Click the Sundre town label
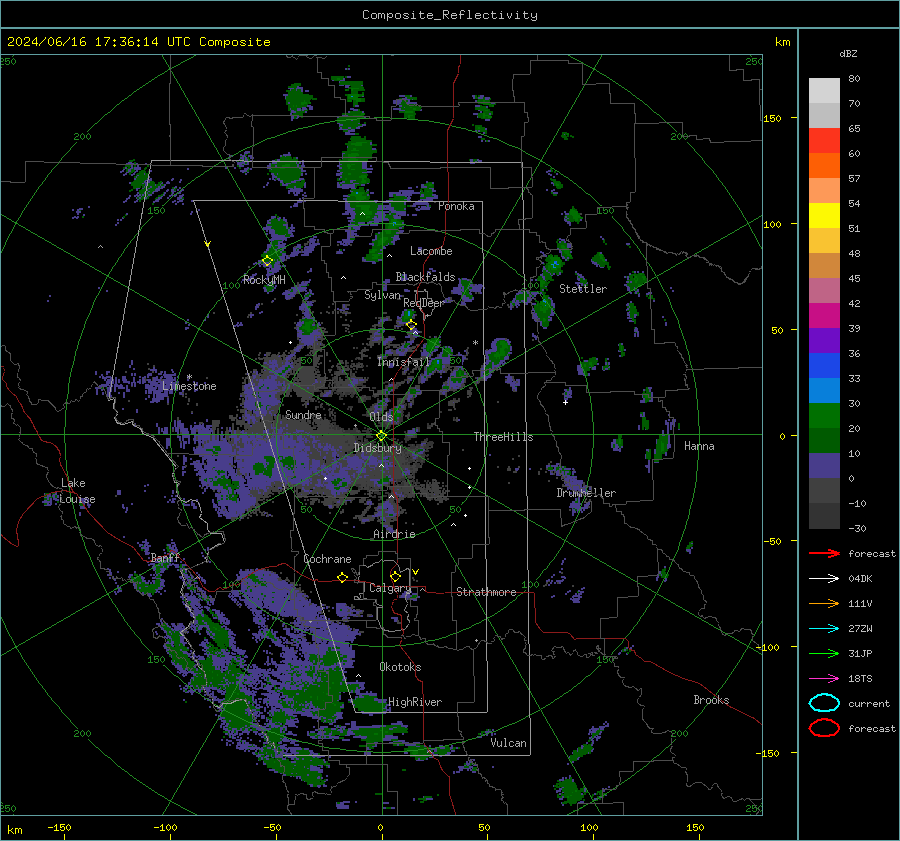Image resolution: width=900 pixels, height=841 pixels. pos(303,415)
